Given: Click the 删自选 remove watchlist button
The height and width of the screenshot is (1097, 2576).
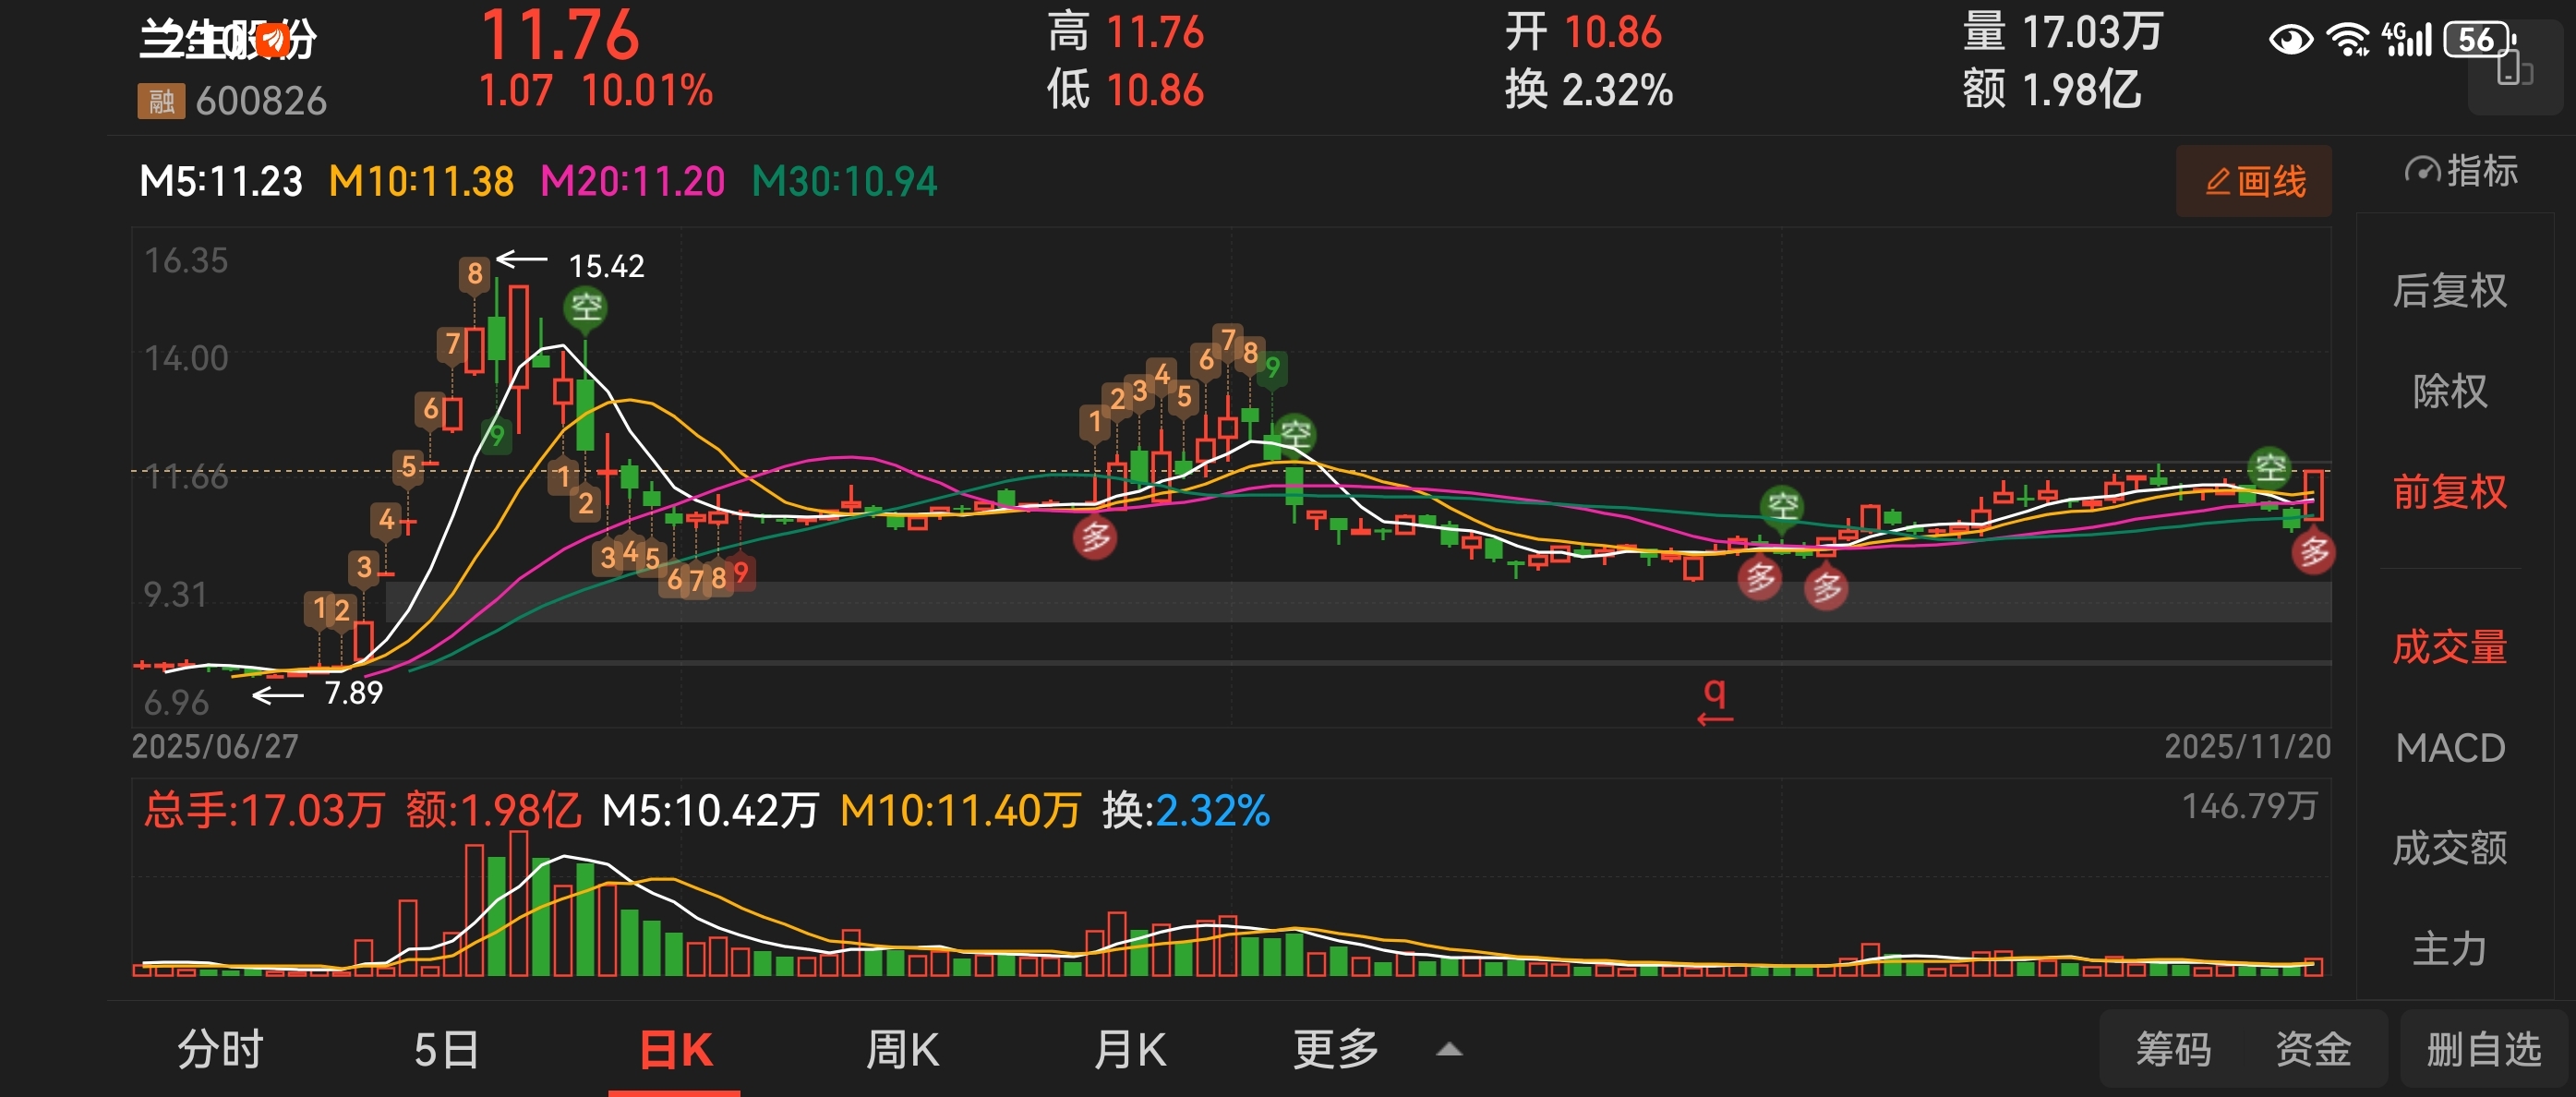Looking at the screenshot, I should coord(2483,1050).
